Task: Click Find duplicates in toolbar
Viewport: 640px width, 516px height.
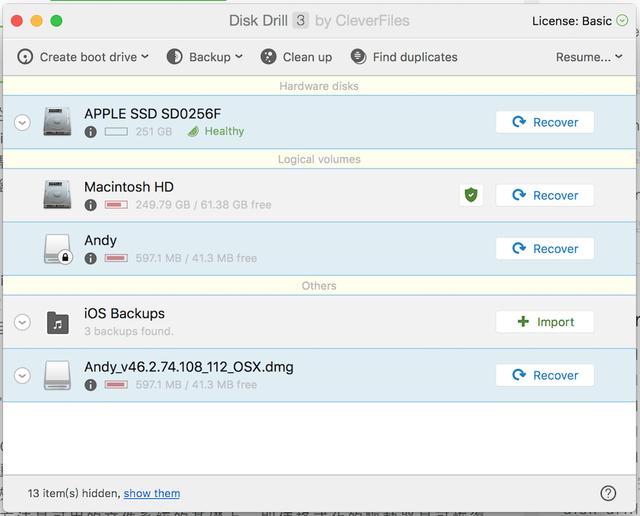Action: point(404,57)
